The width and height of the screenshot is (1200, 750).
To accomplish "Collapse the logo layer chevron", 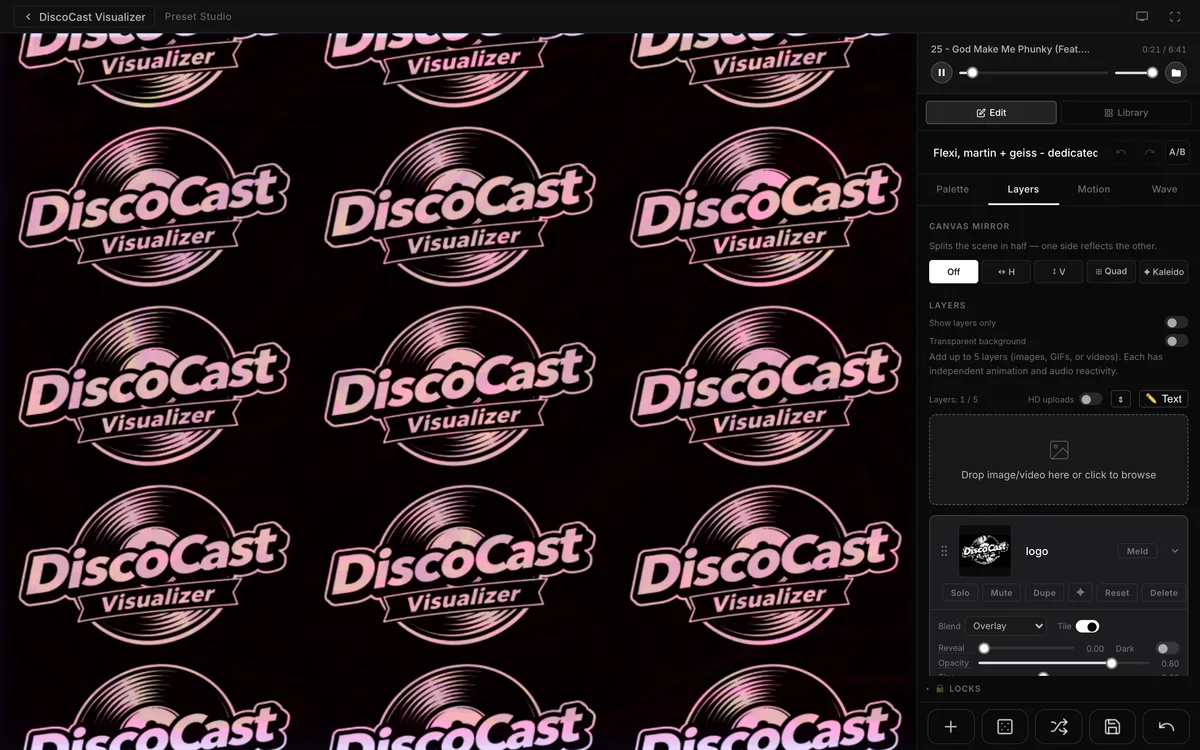I will tap(1175, 551).
